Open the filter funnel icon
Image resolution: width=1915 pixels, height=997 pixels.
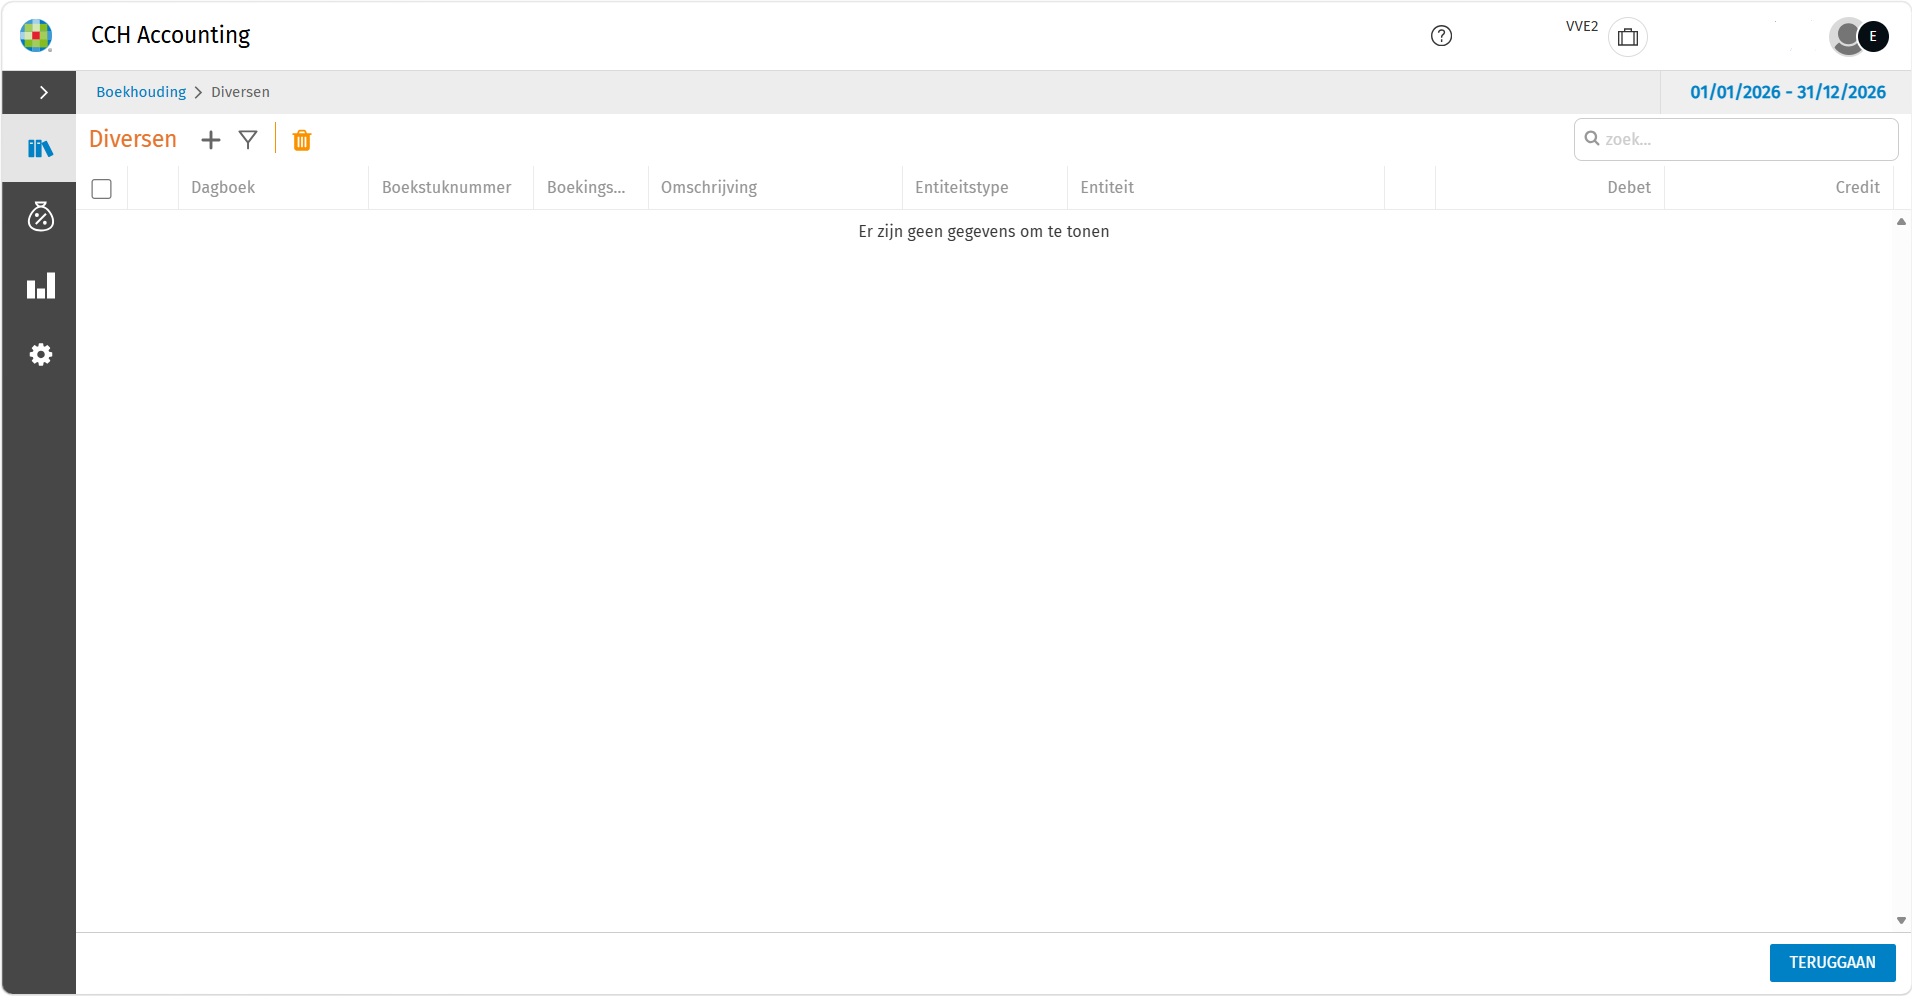248,140
